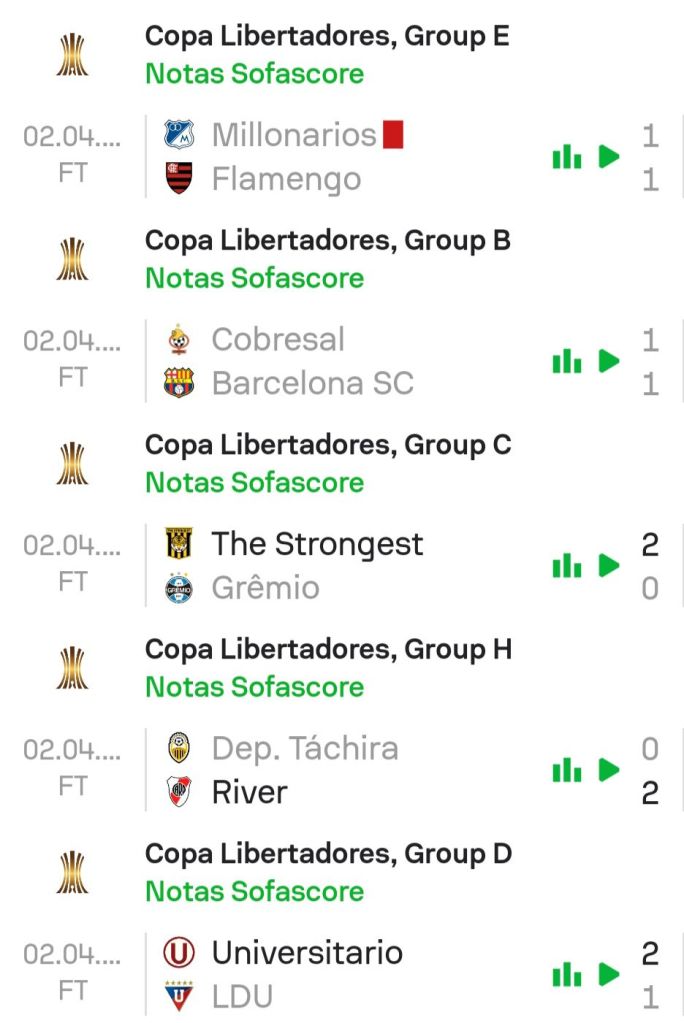Click the Millonarios red card indicator
684x1023 pixels.
point(393,134)
